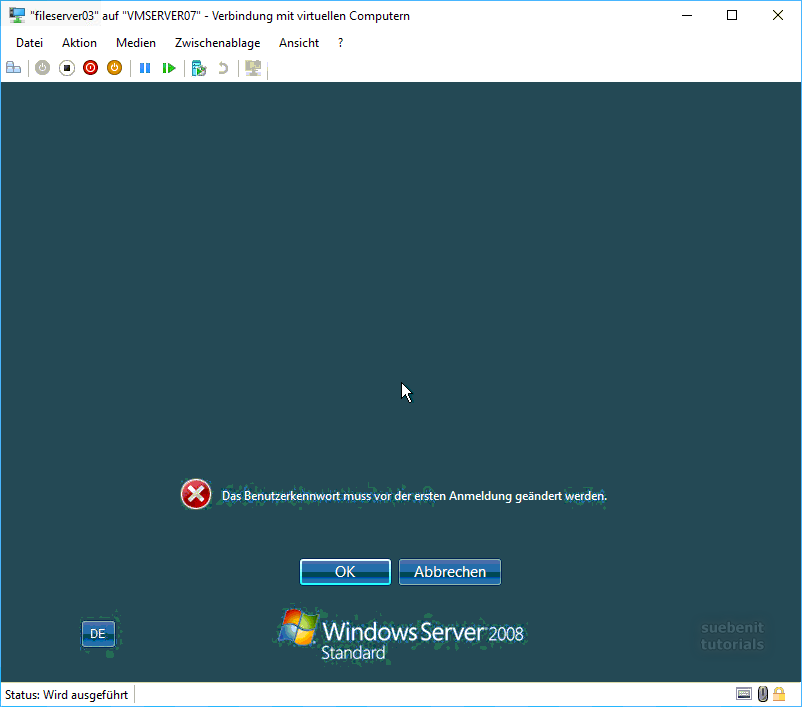Click the 'Status: Wird ausgeführt' status text
Viewport: 802px width, 707px height.
tap(66, 695)
